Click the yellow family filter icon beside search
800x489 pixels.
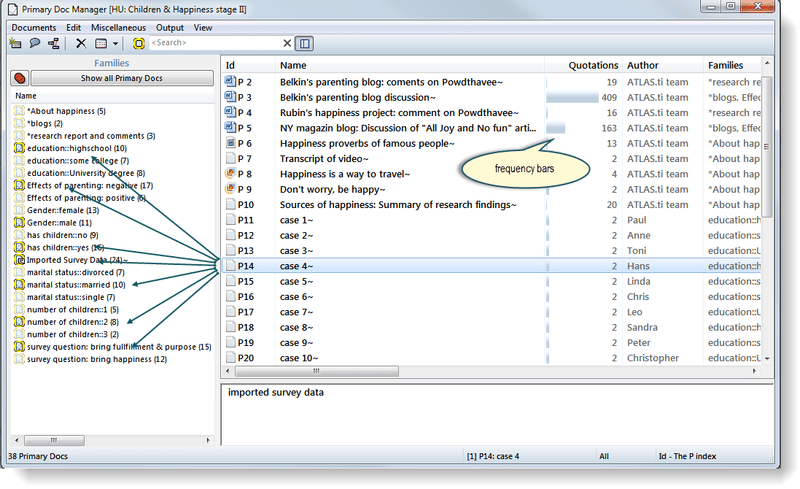click(x=139, y=43)
